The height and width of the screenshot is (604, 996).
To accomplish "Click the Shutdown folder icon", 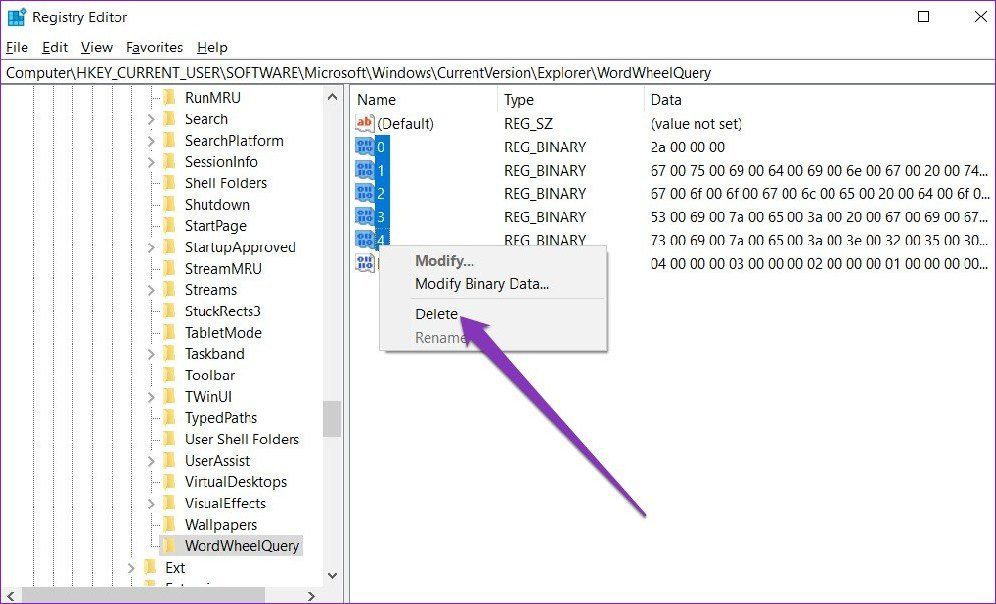I will [169, 205].
